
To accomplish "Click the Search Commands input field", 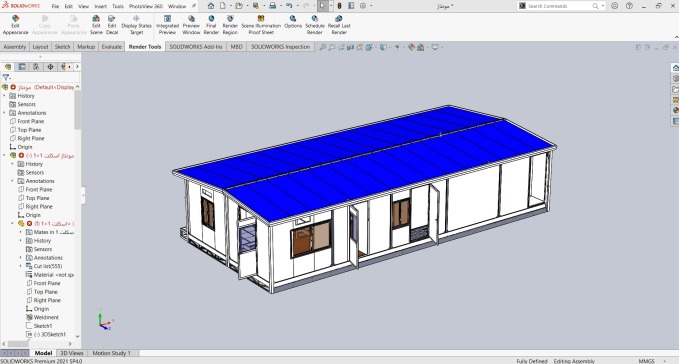I will (x=559, y=6).
